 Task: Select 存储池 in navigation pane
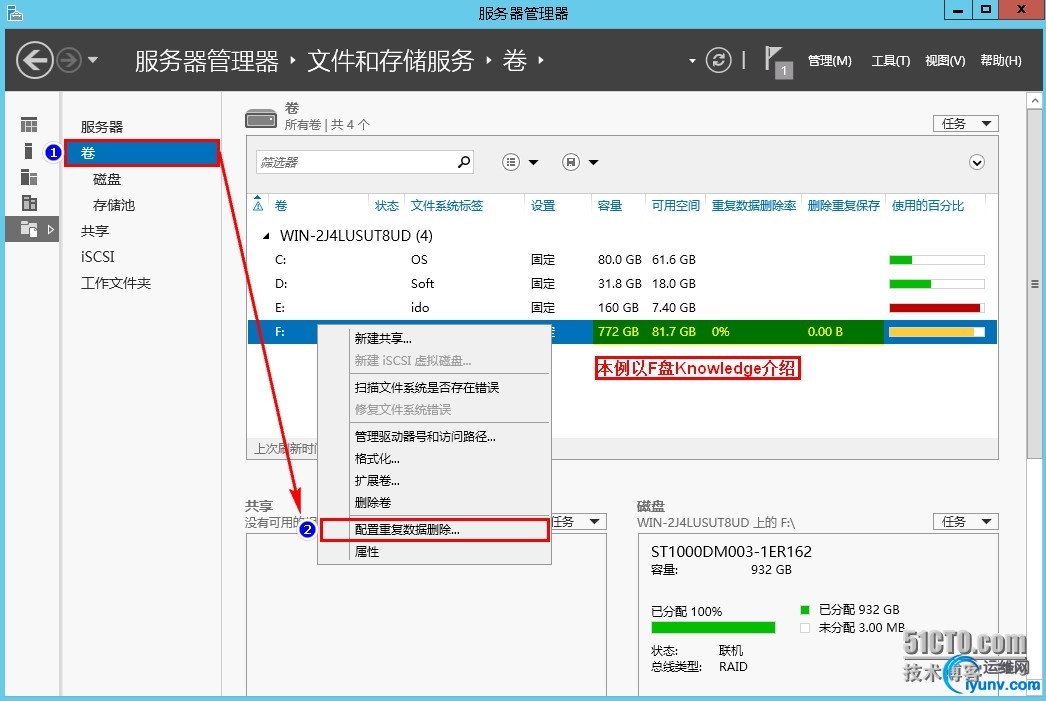click(x=114, y=205)
